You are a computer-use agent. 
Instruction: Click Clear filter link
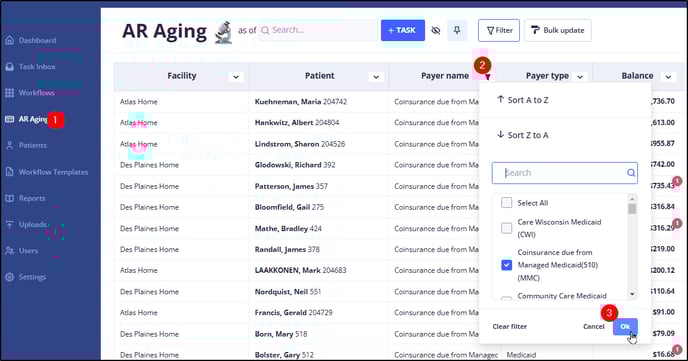point(509,326)
